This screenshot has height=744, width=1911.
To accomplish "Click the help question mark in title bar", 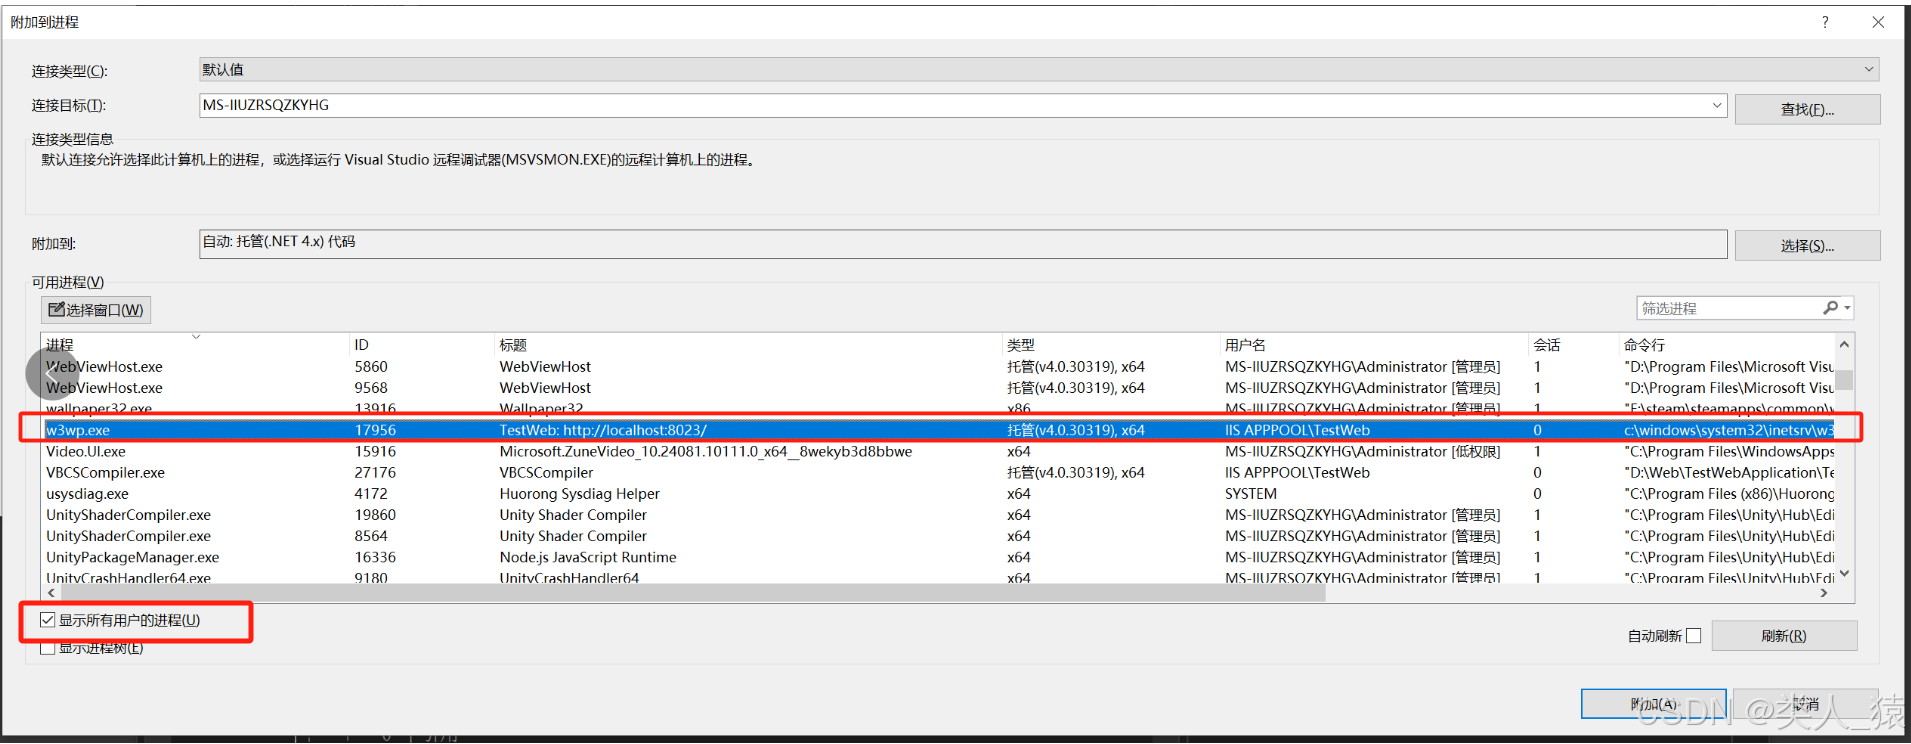I will [1825, 22].
